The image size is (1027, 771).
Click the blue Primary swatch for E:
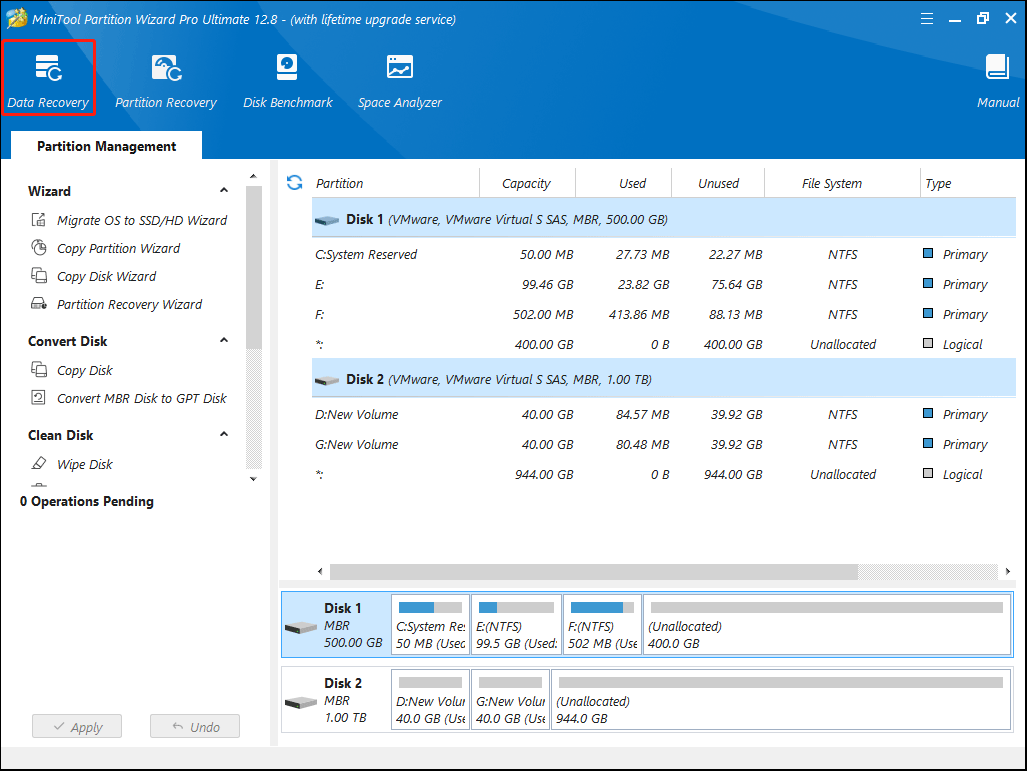click(x=927, y=283)
